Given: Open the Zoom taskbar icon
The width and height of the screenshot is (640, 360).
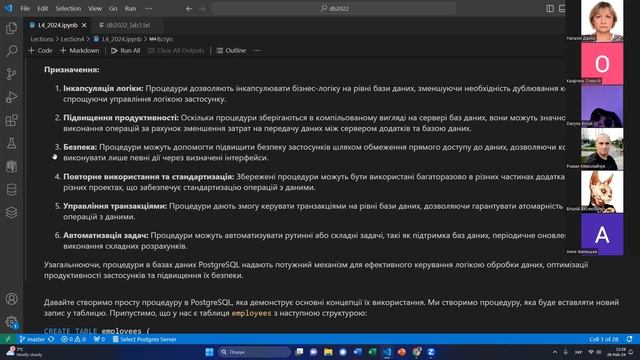Looking at the screenshot, I should [x=431, y=352].
